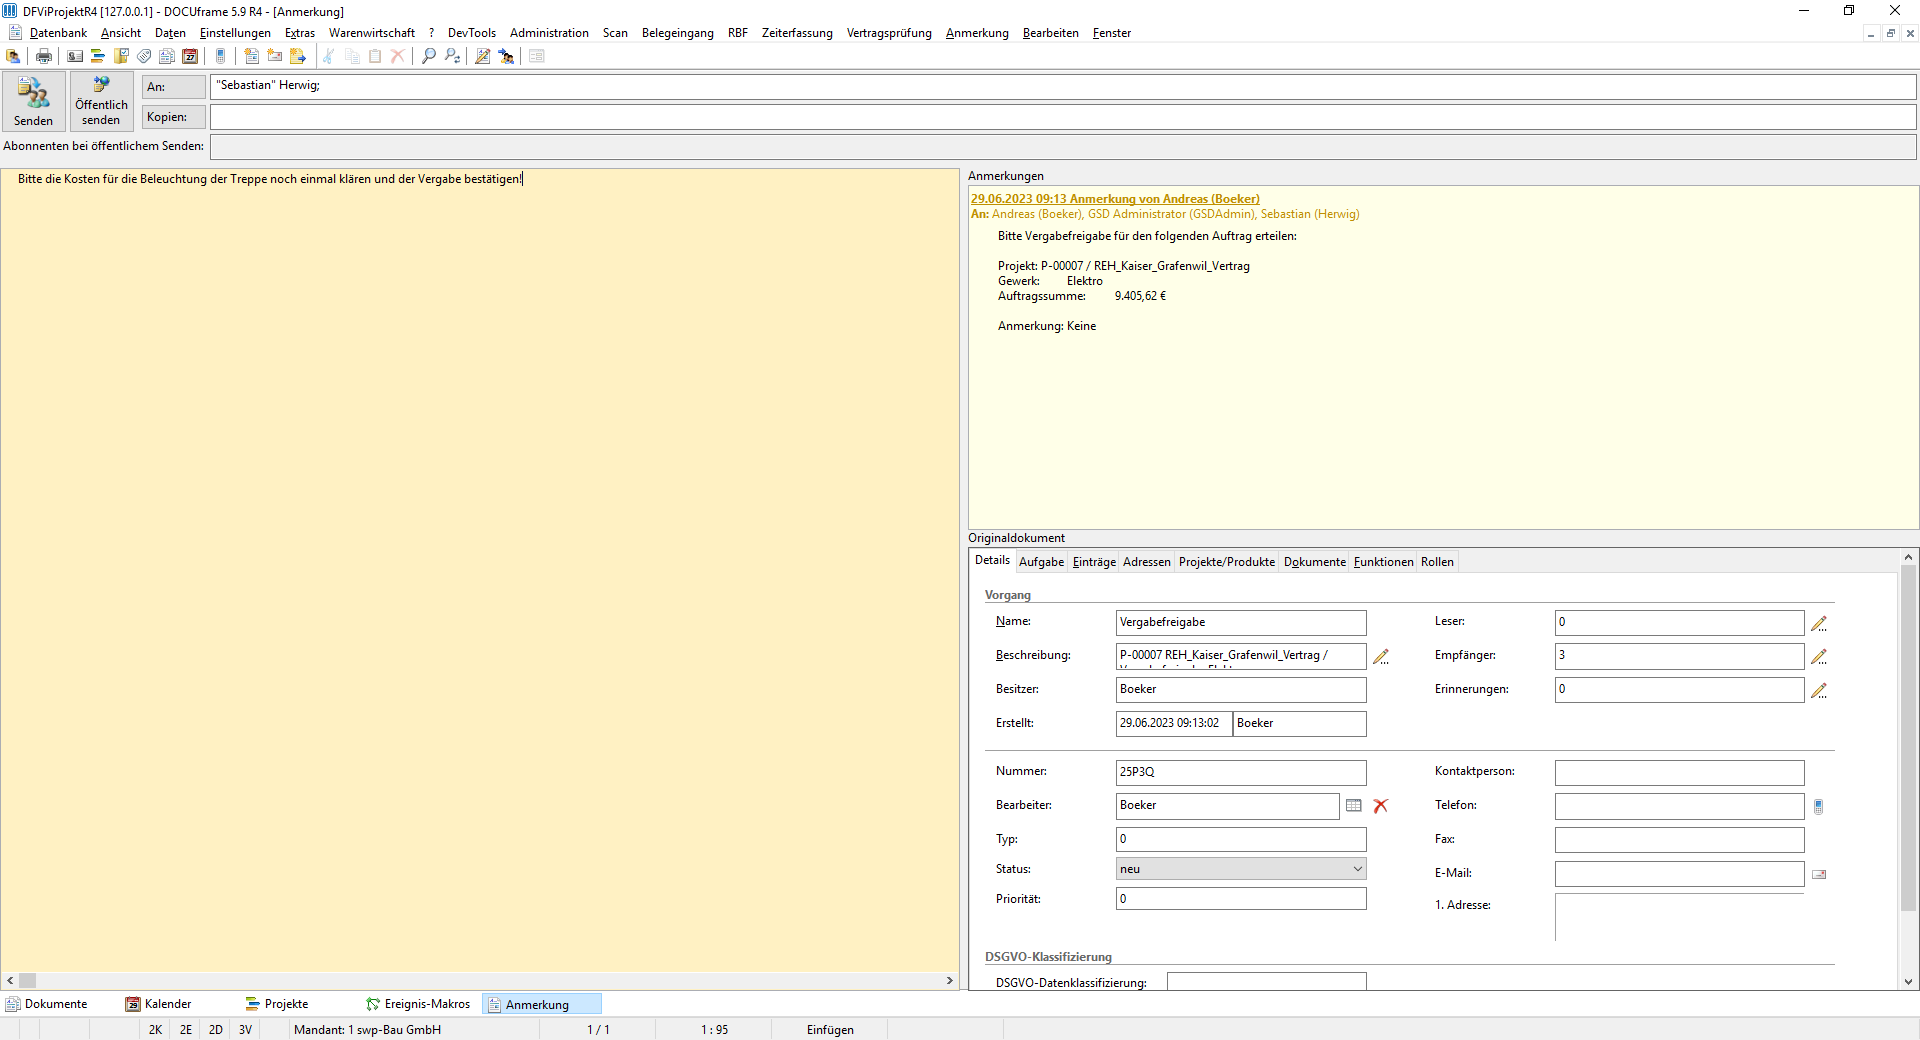The image size is (1920, 1040).
Task: Open the Zeiterfassung menu
Action: (797, 33)
